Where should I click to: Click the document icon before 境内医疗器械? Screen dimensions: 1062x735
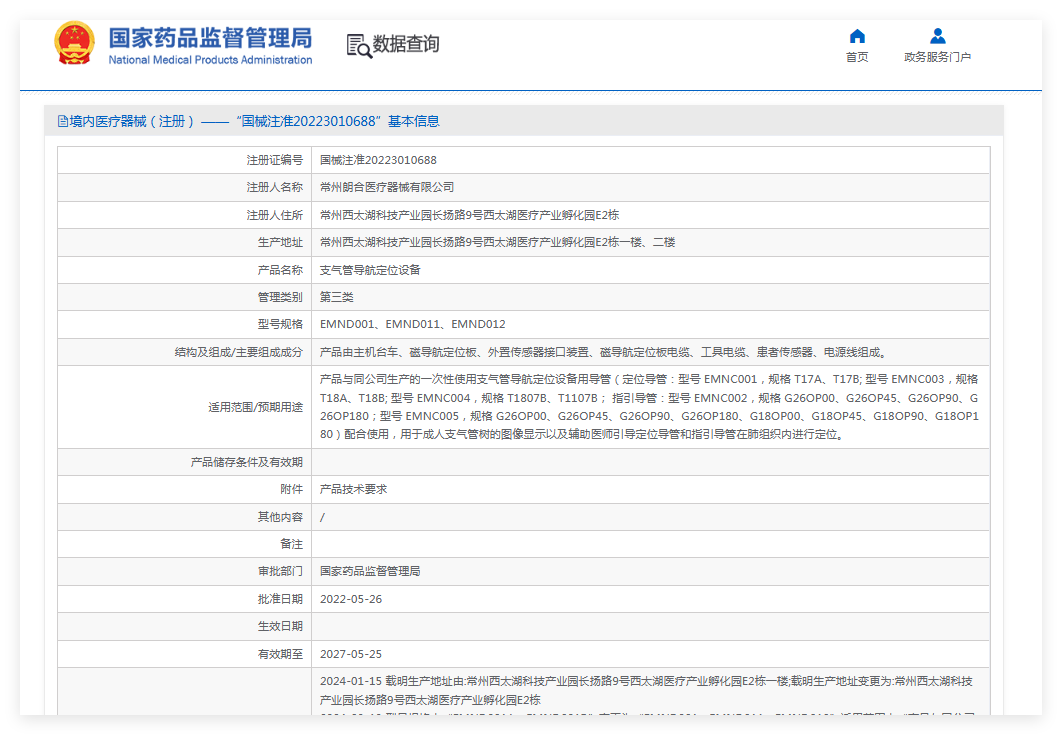pyautogui.click(x=63, y=121)
